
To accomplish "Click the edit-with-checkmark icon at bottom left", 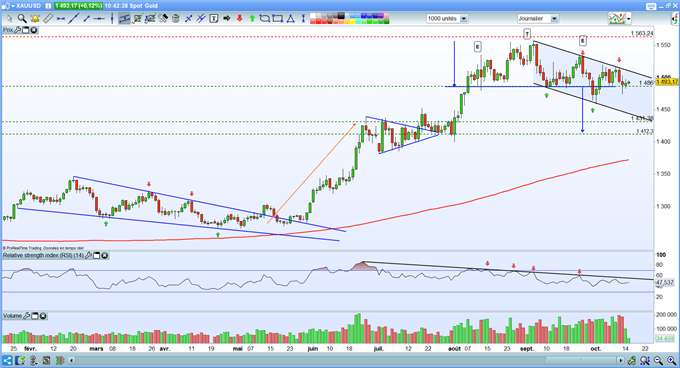I will pyautogui.click(x=20, y=360).
